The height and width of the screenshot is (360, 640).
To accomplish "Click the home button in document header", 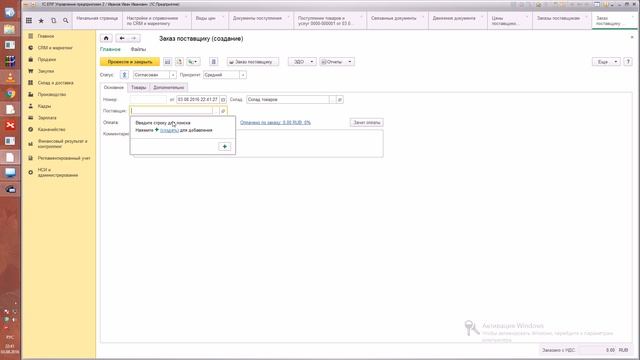I will (x=106, y=38).
